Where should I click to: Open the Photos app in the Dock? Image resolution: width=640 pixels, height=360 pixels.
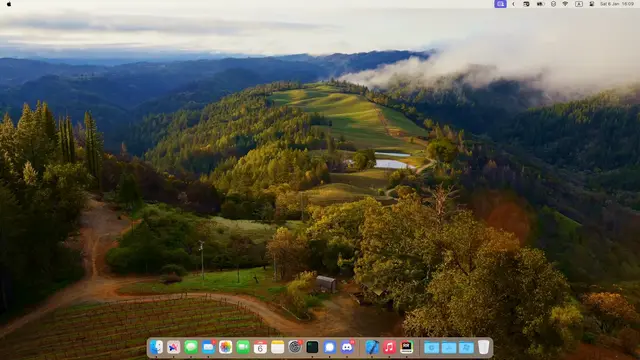(x=225, y=347)
